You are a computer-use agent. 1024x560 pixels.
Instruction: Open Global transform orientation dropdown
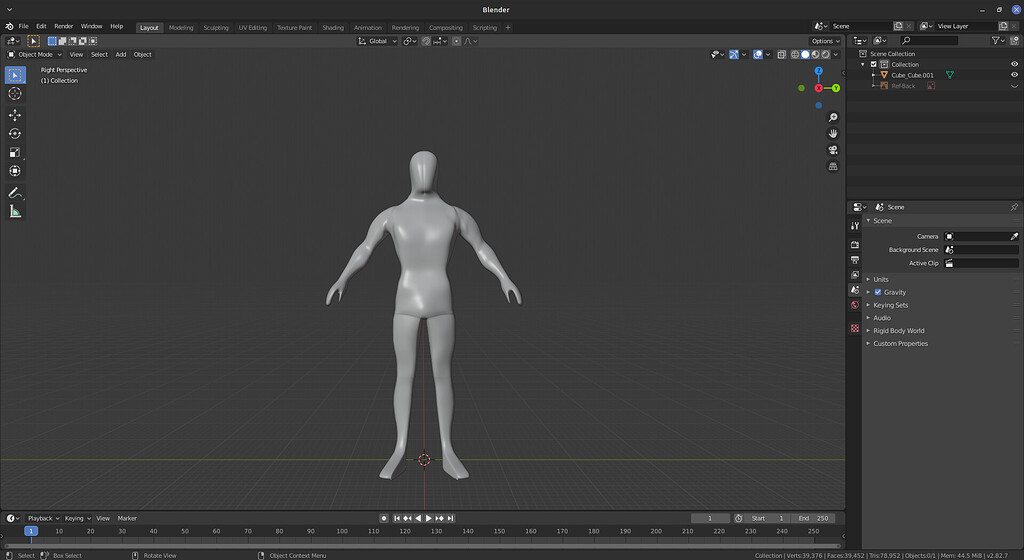point(377,41)
